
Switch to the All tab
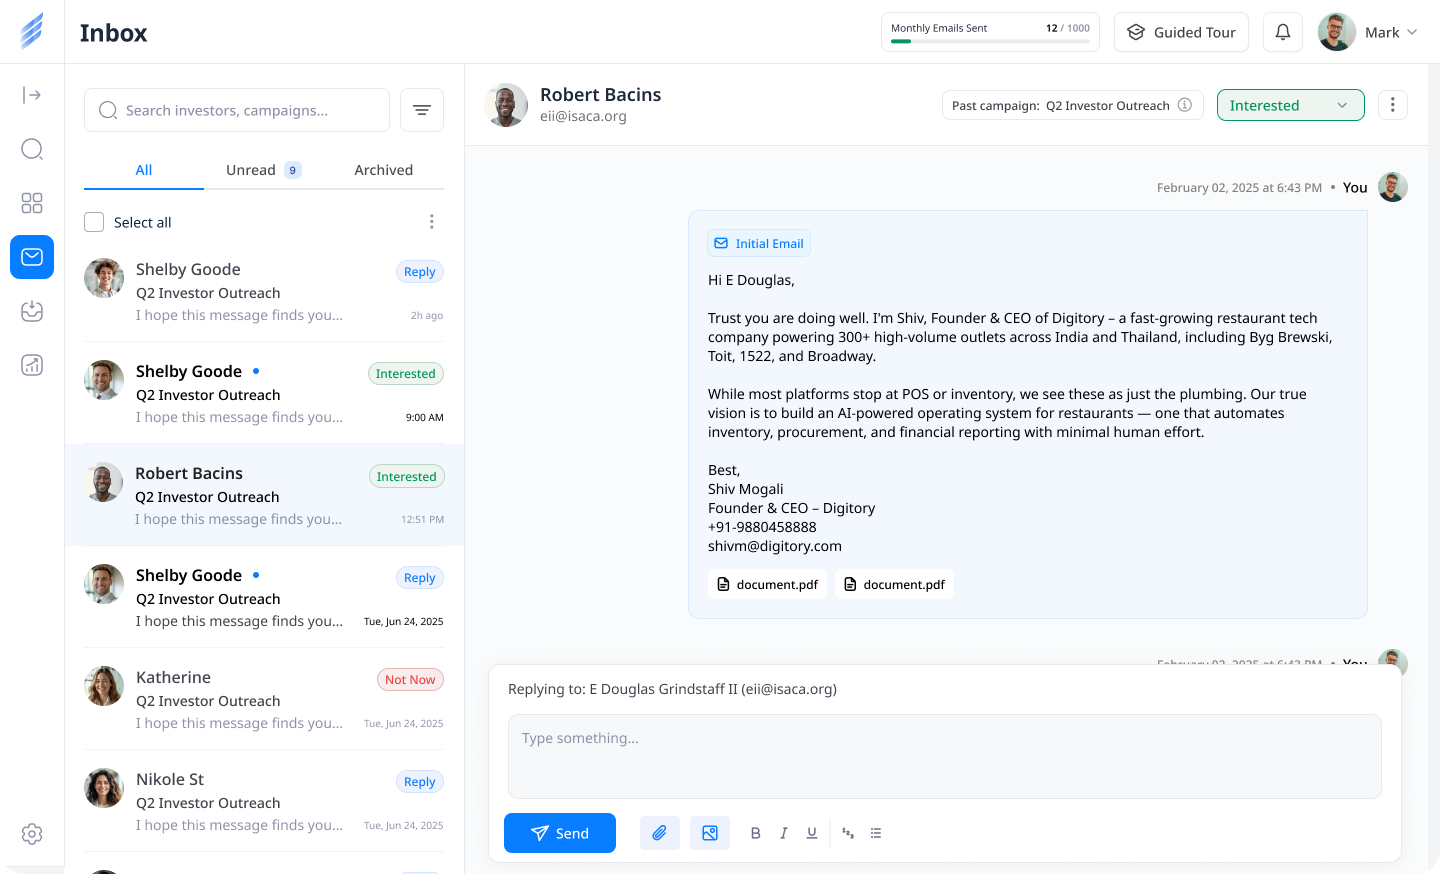[x=144, y=170]
